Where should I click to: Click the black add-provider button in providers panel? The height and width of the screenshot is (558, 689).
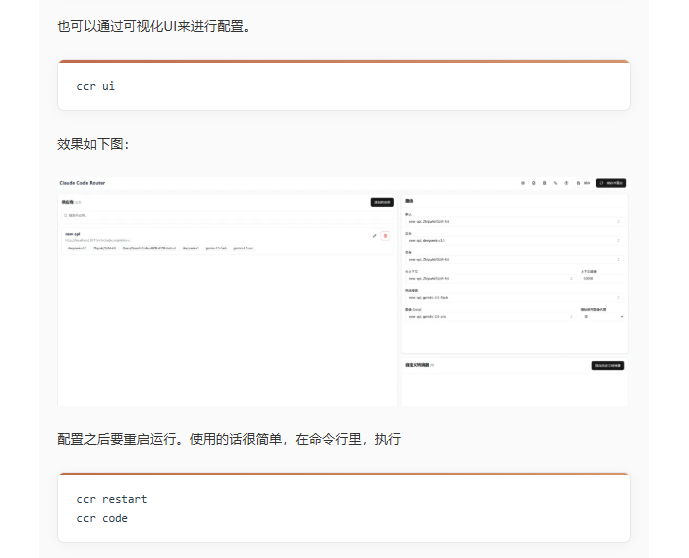382,203
